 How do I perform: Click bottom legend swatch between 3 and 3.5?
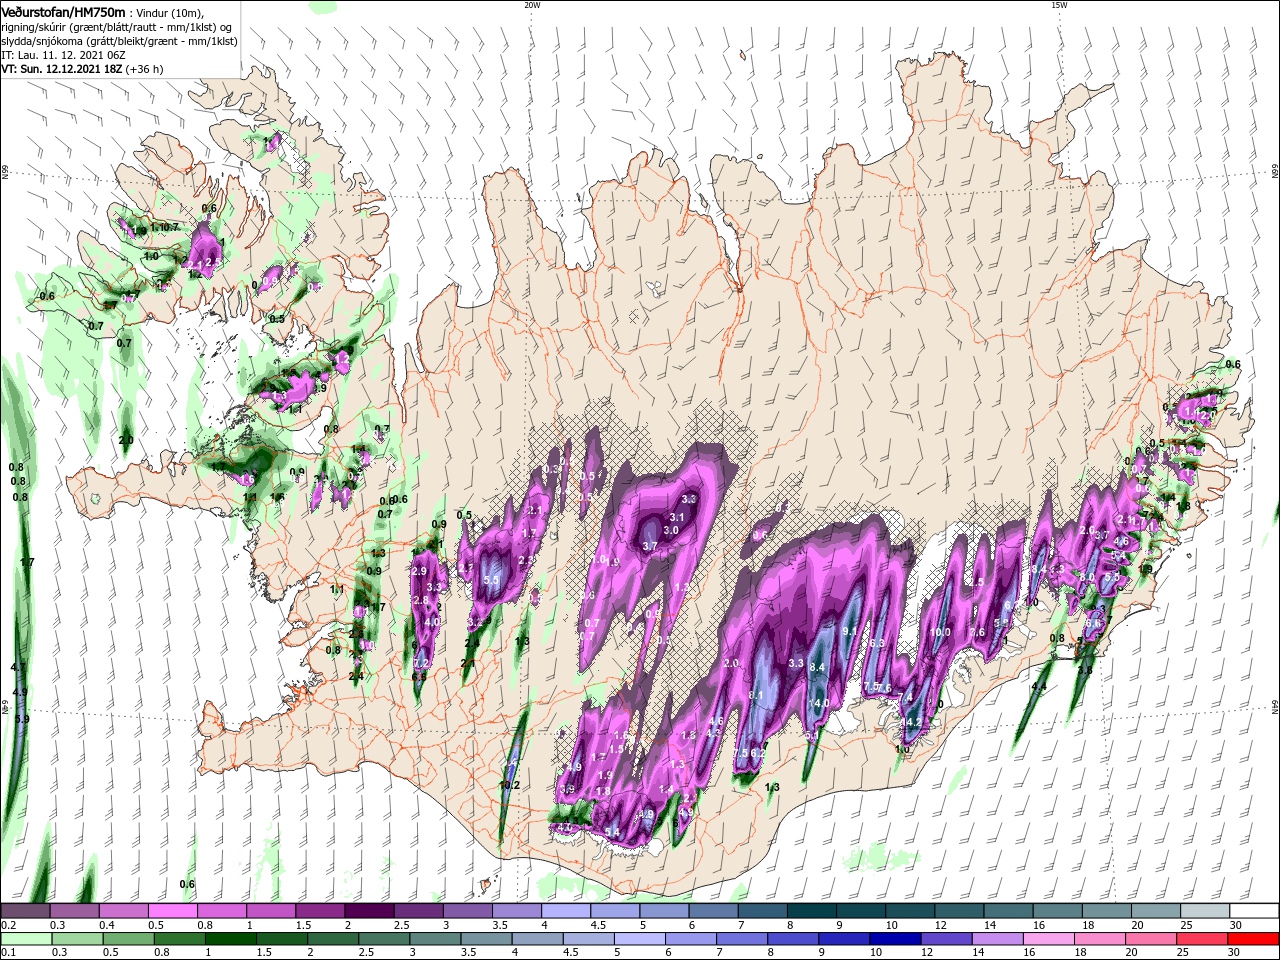(x=436, y=939)
